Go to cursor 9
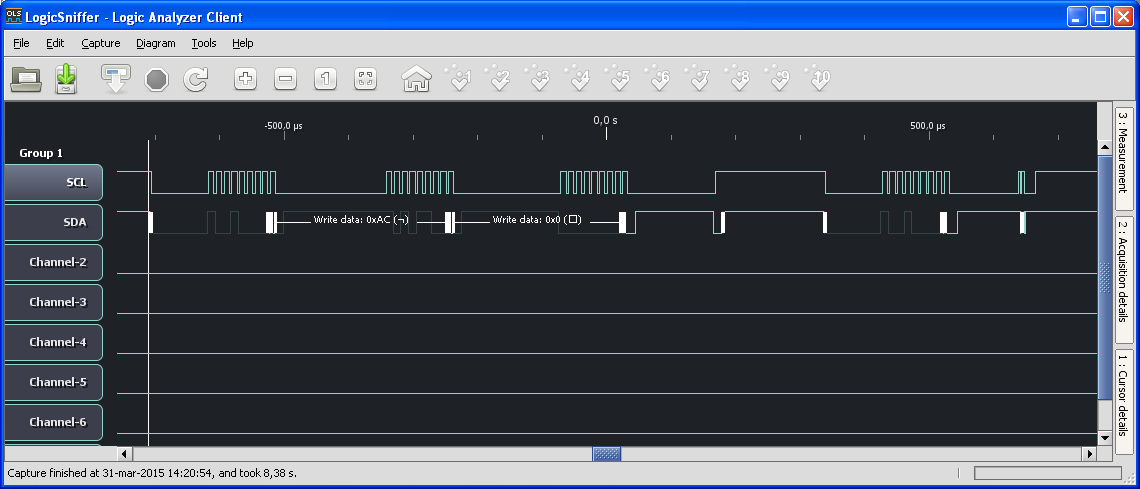 [x=778, y=77]
